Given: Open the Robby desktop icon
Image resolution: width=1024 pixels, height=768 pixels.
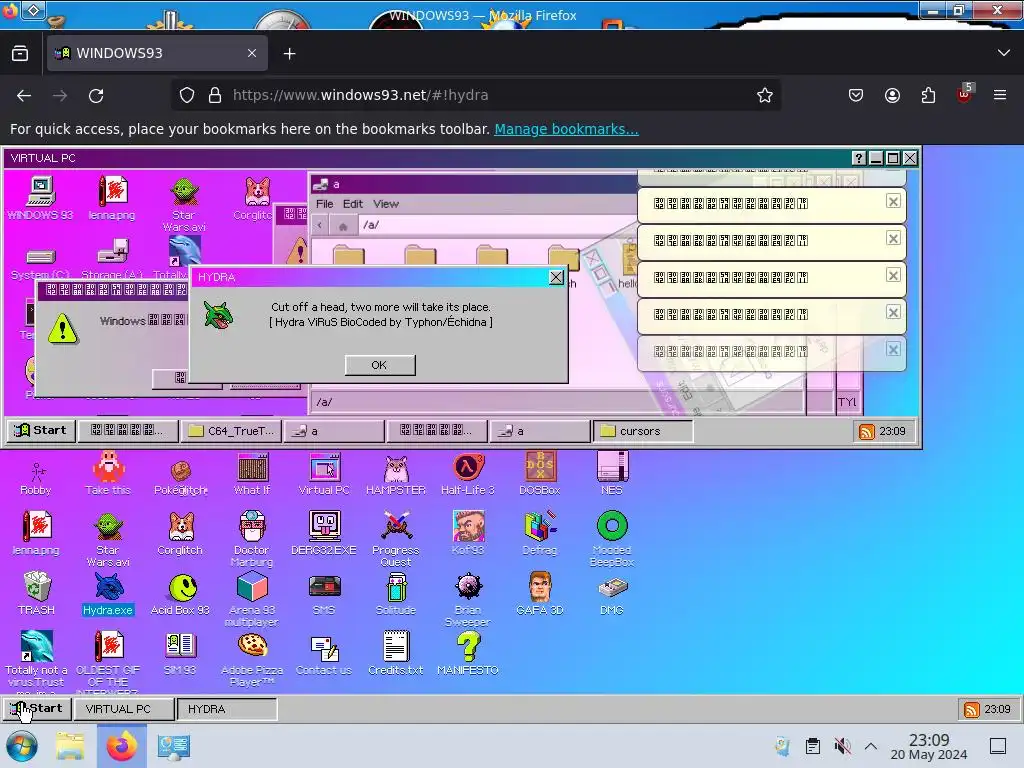Looking at the screenshot, I should [36, 477].
